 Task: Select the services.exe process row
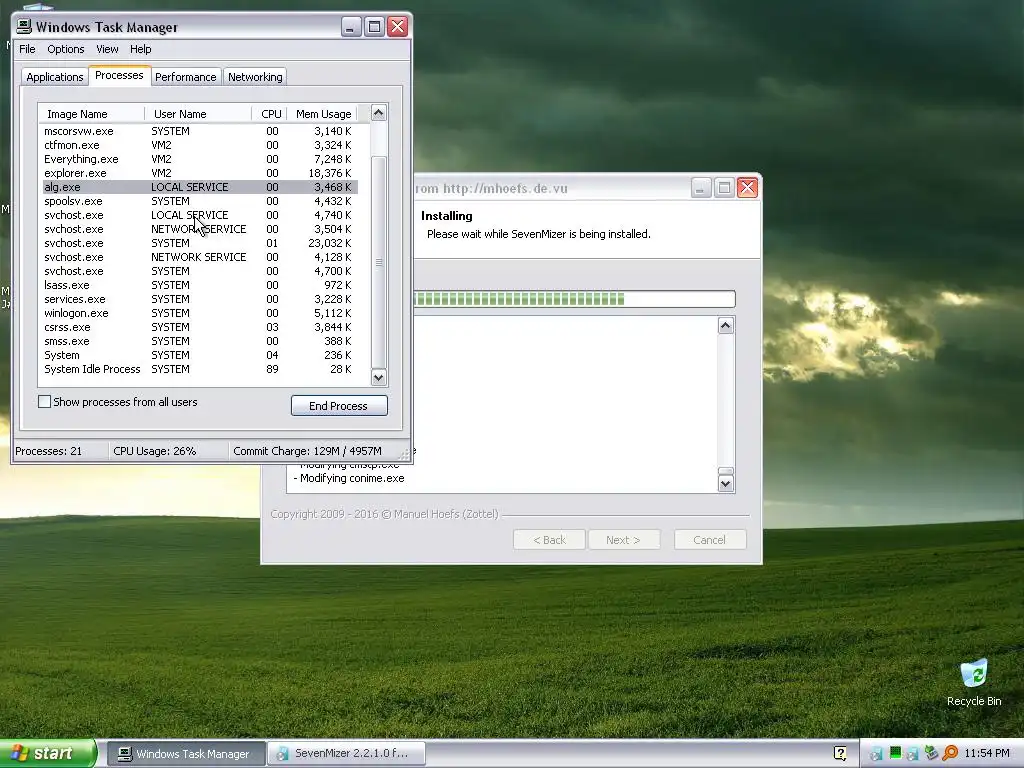200,299
